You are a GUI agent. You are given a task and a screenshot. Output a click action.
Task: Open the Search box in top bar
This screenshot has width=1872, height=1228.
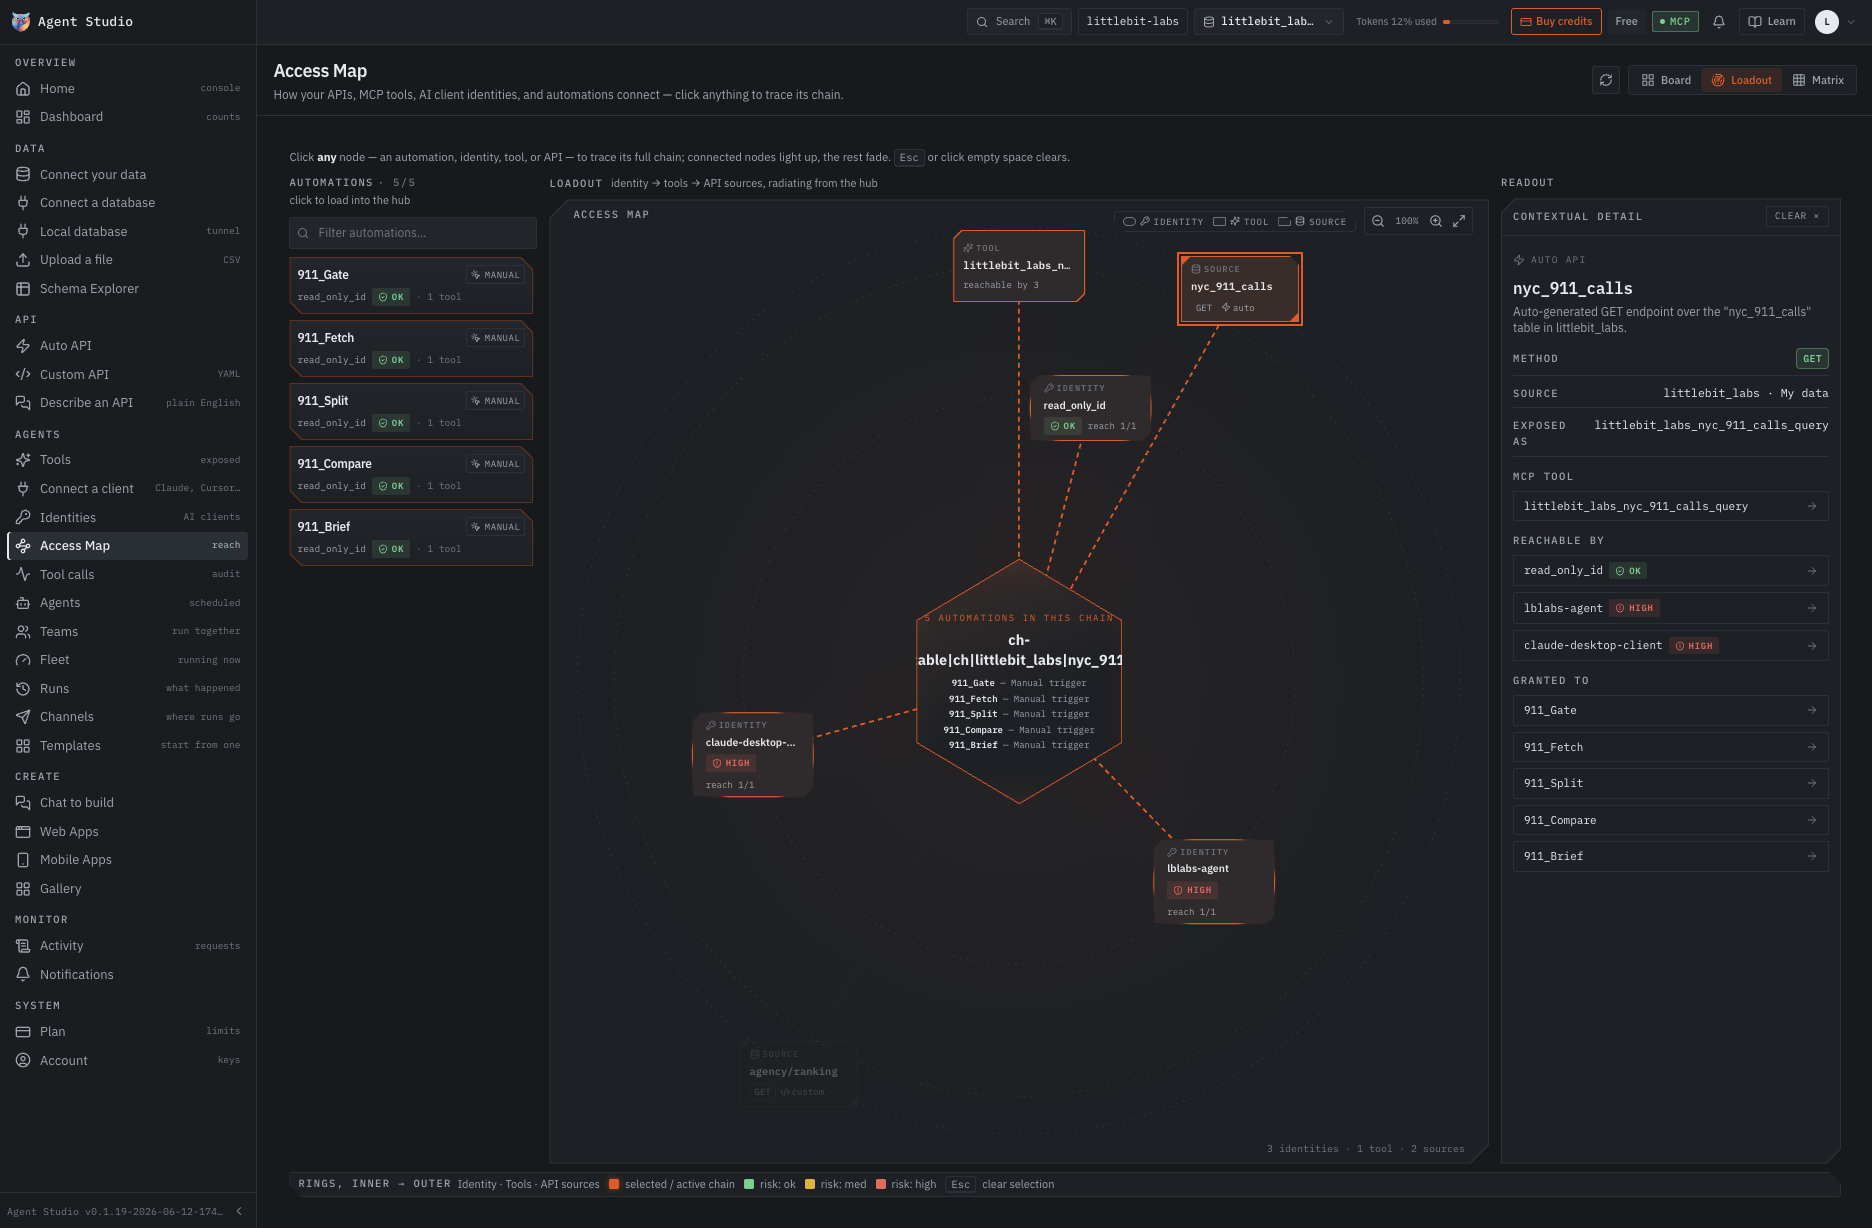click(1018, 21)
